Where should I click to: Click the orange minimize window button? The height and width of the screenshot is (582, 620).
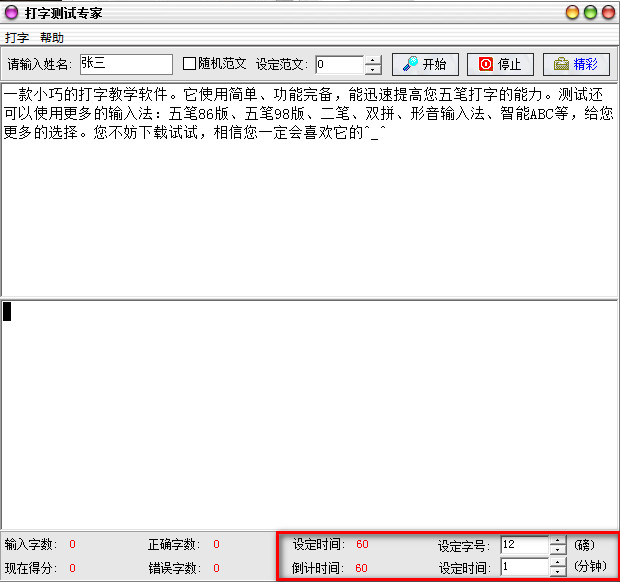pyautogui.click(x=572, y=12)
